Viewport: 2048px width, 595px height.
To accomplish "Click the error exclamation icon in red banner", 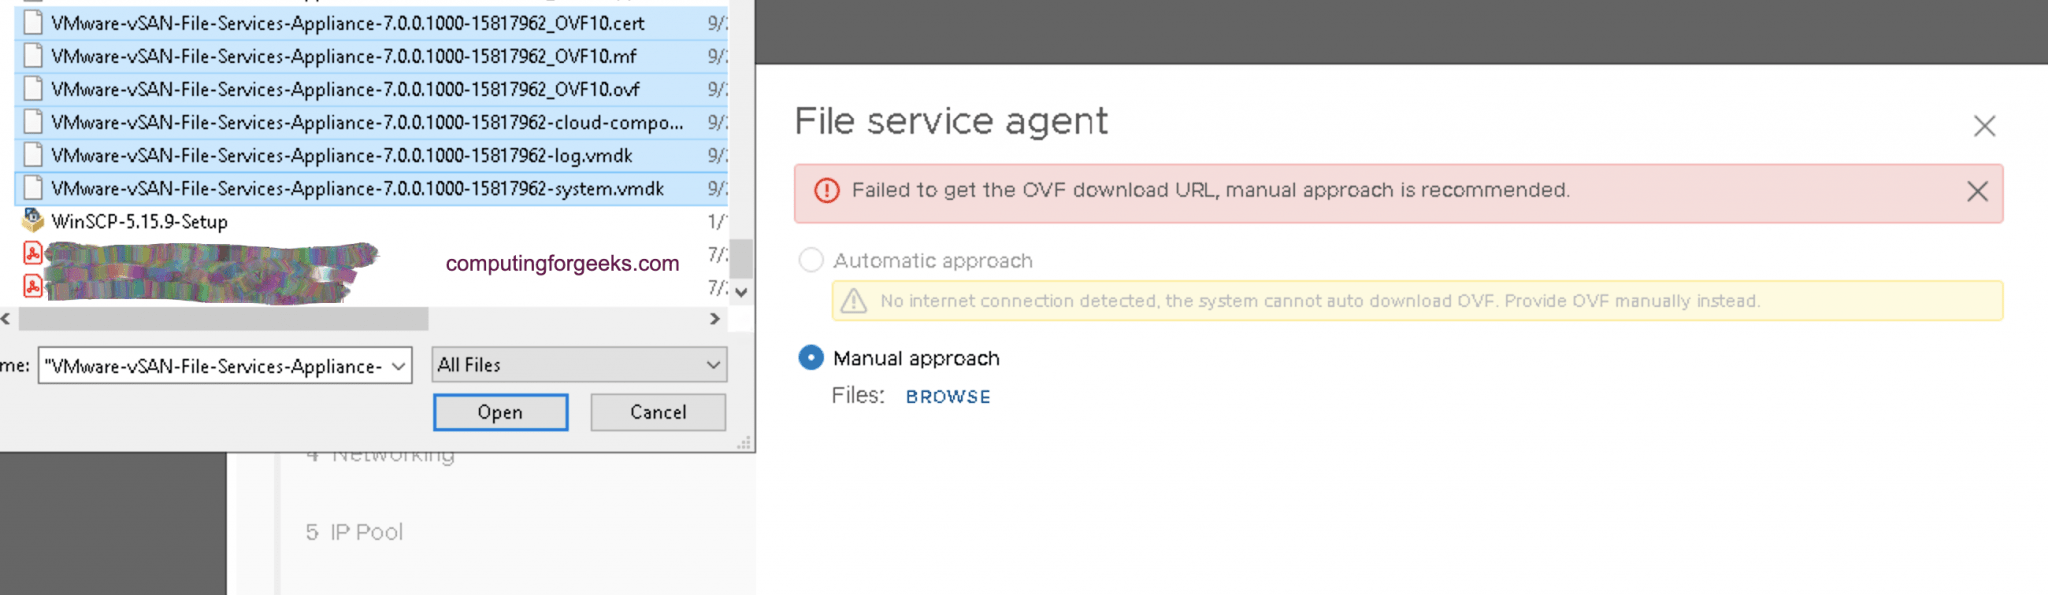I will point(827,190).
